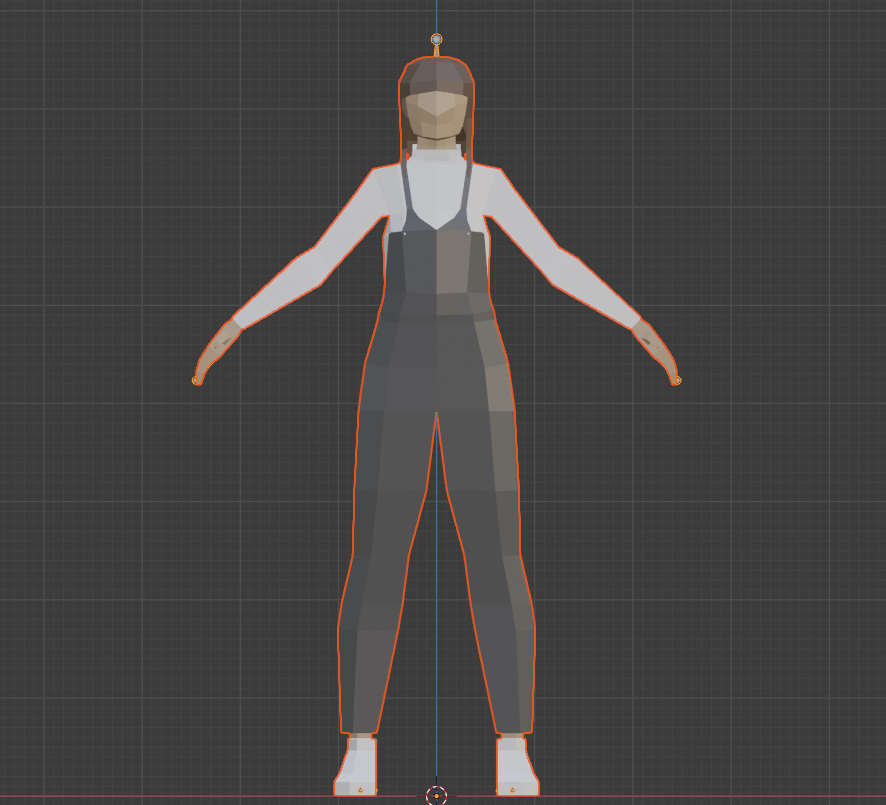Click the left-side hand of the character
The height and width of the screenshot is (805, 886).
(x=218, y=350)
